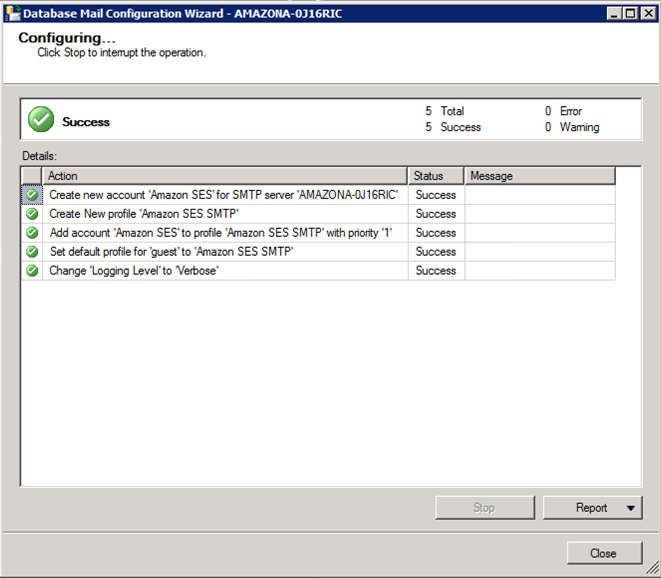Click the '5 Total' summary count
This screenshot has height=578, width=661.
click(x=445, y=111)
